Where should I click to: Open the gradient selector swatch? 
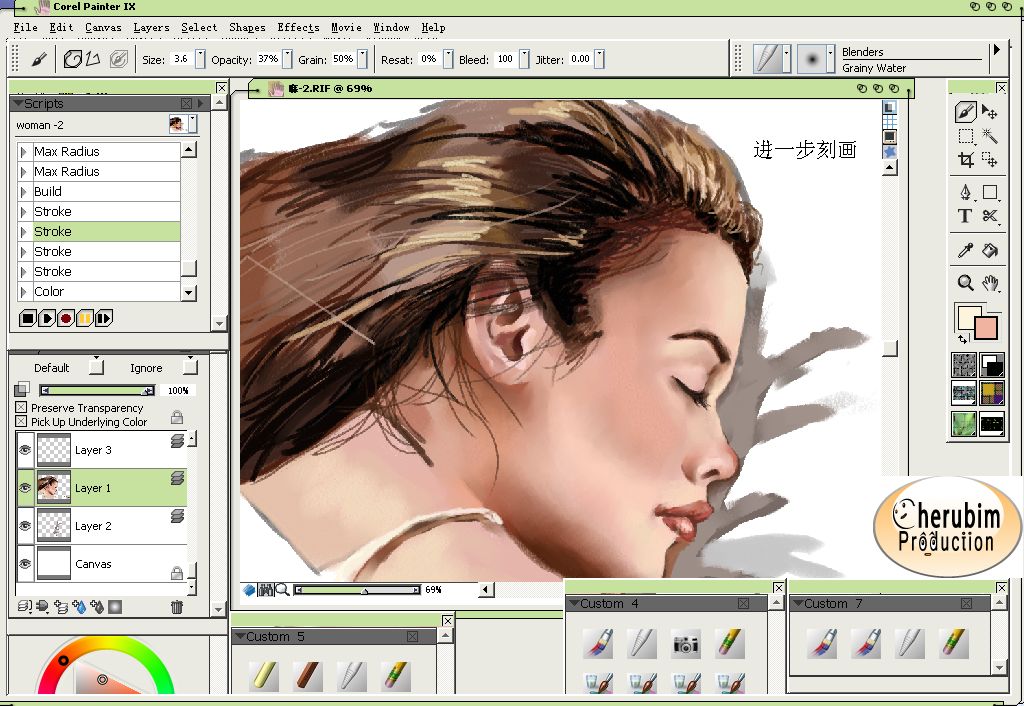pyautogui.click(x=991, y=365)
